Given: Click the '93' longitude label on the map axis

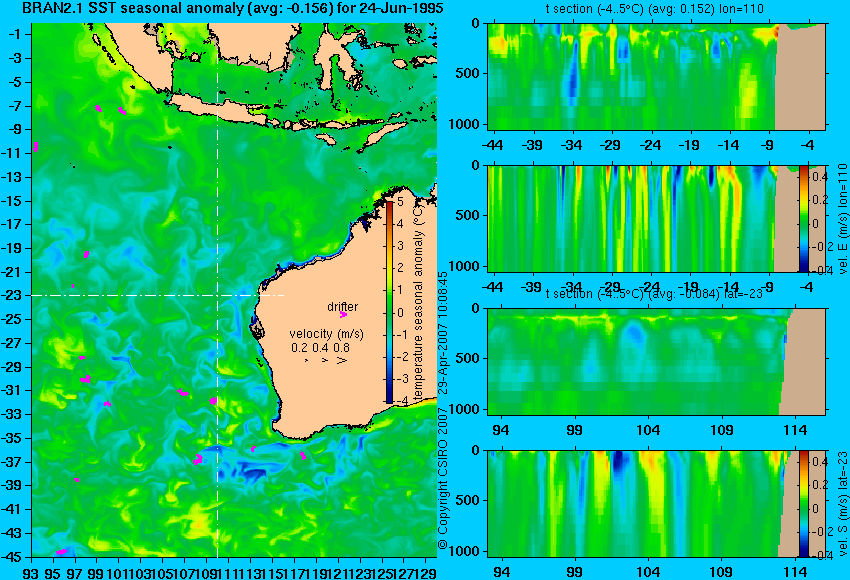Looking at the screenshot, I should 31,572.
